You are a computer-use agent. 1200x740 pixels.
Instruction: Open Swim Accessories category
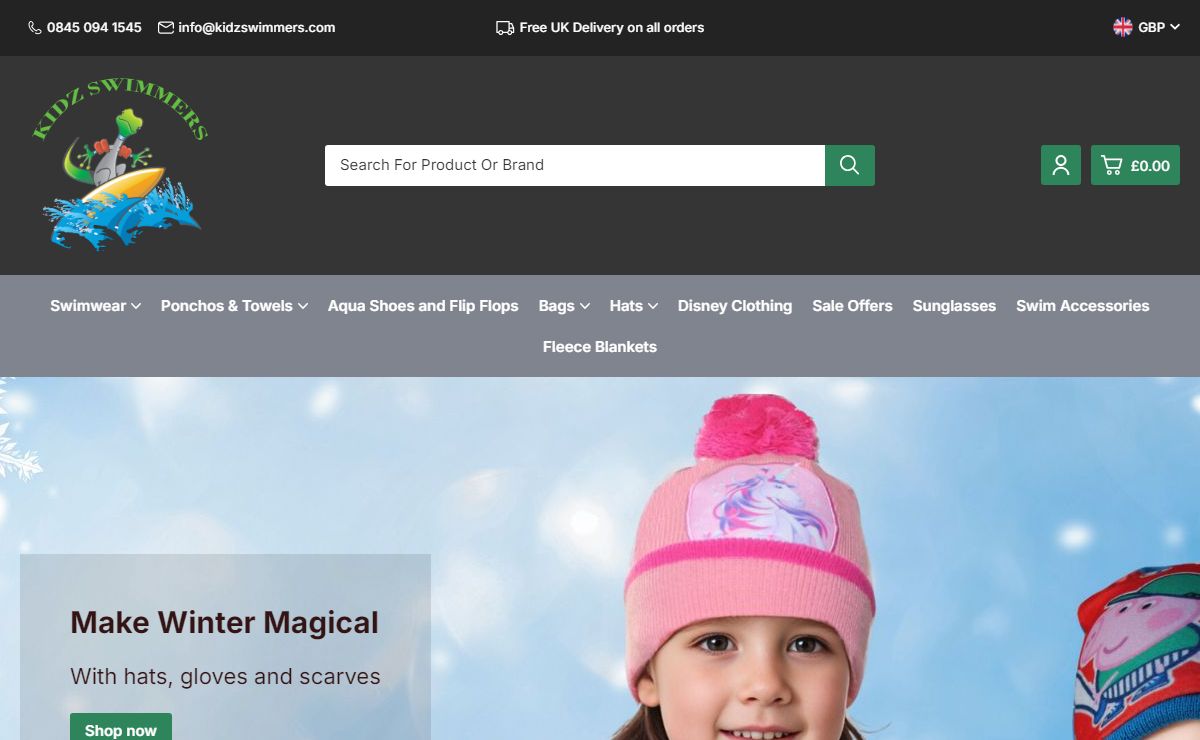[1083, 306]
